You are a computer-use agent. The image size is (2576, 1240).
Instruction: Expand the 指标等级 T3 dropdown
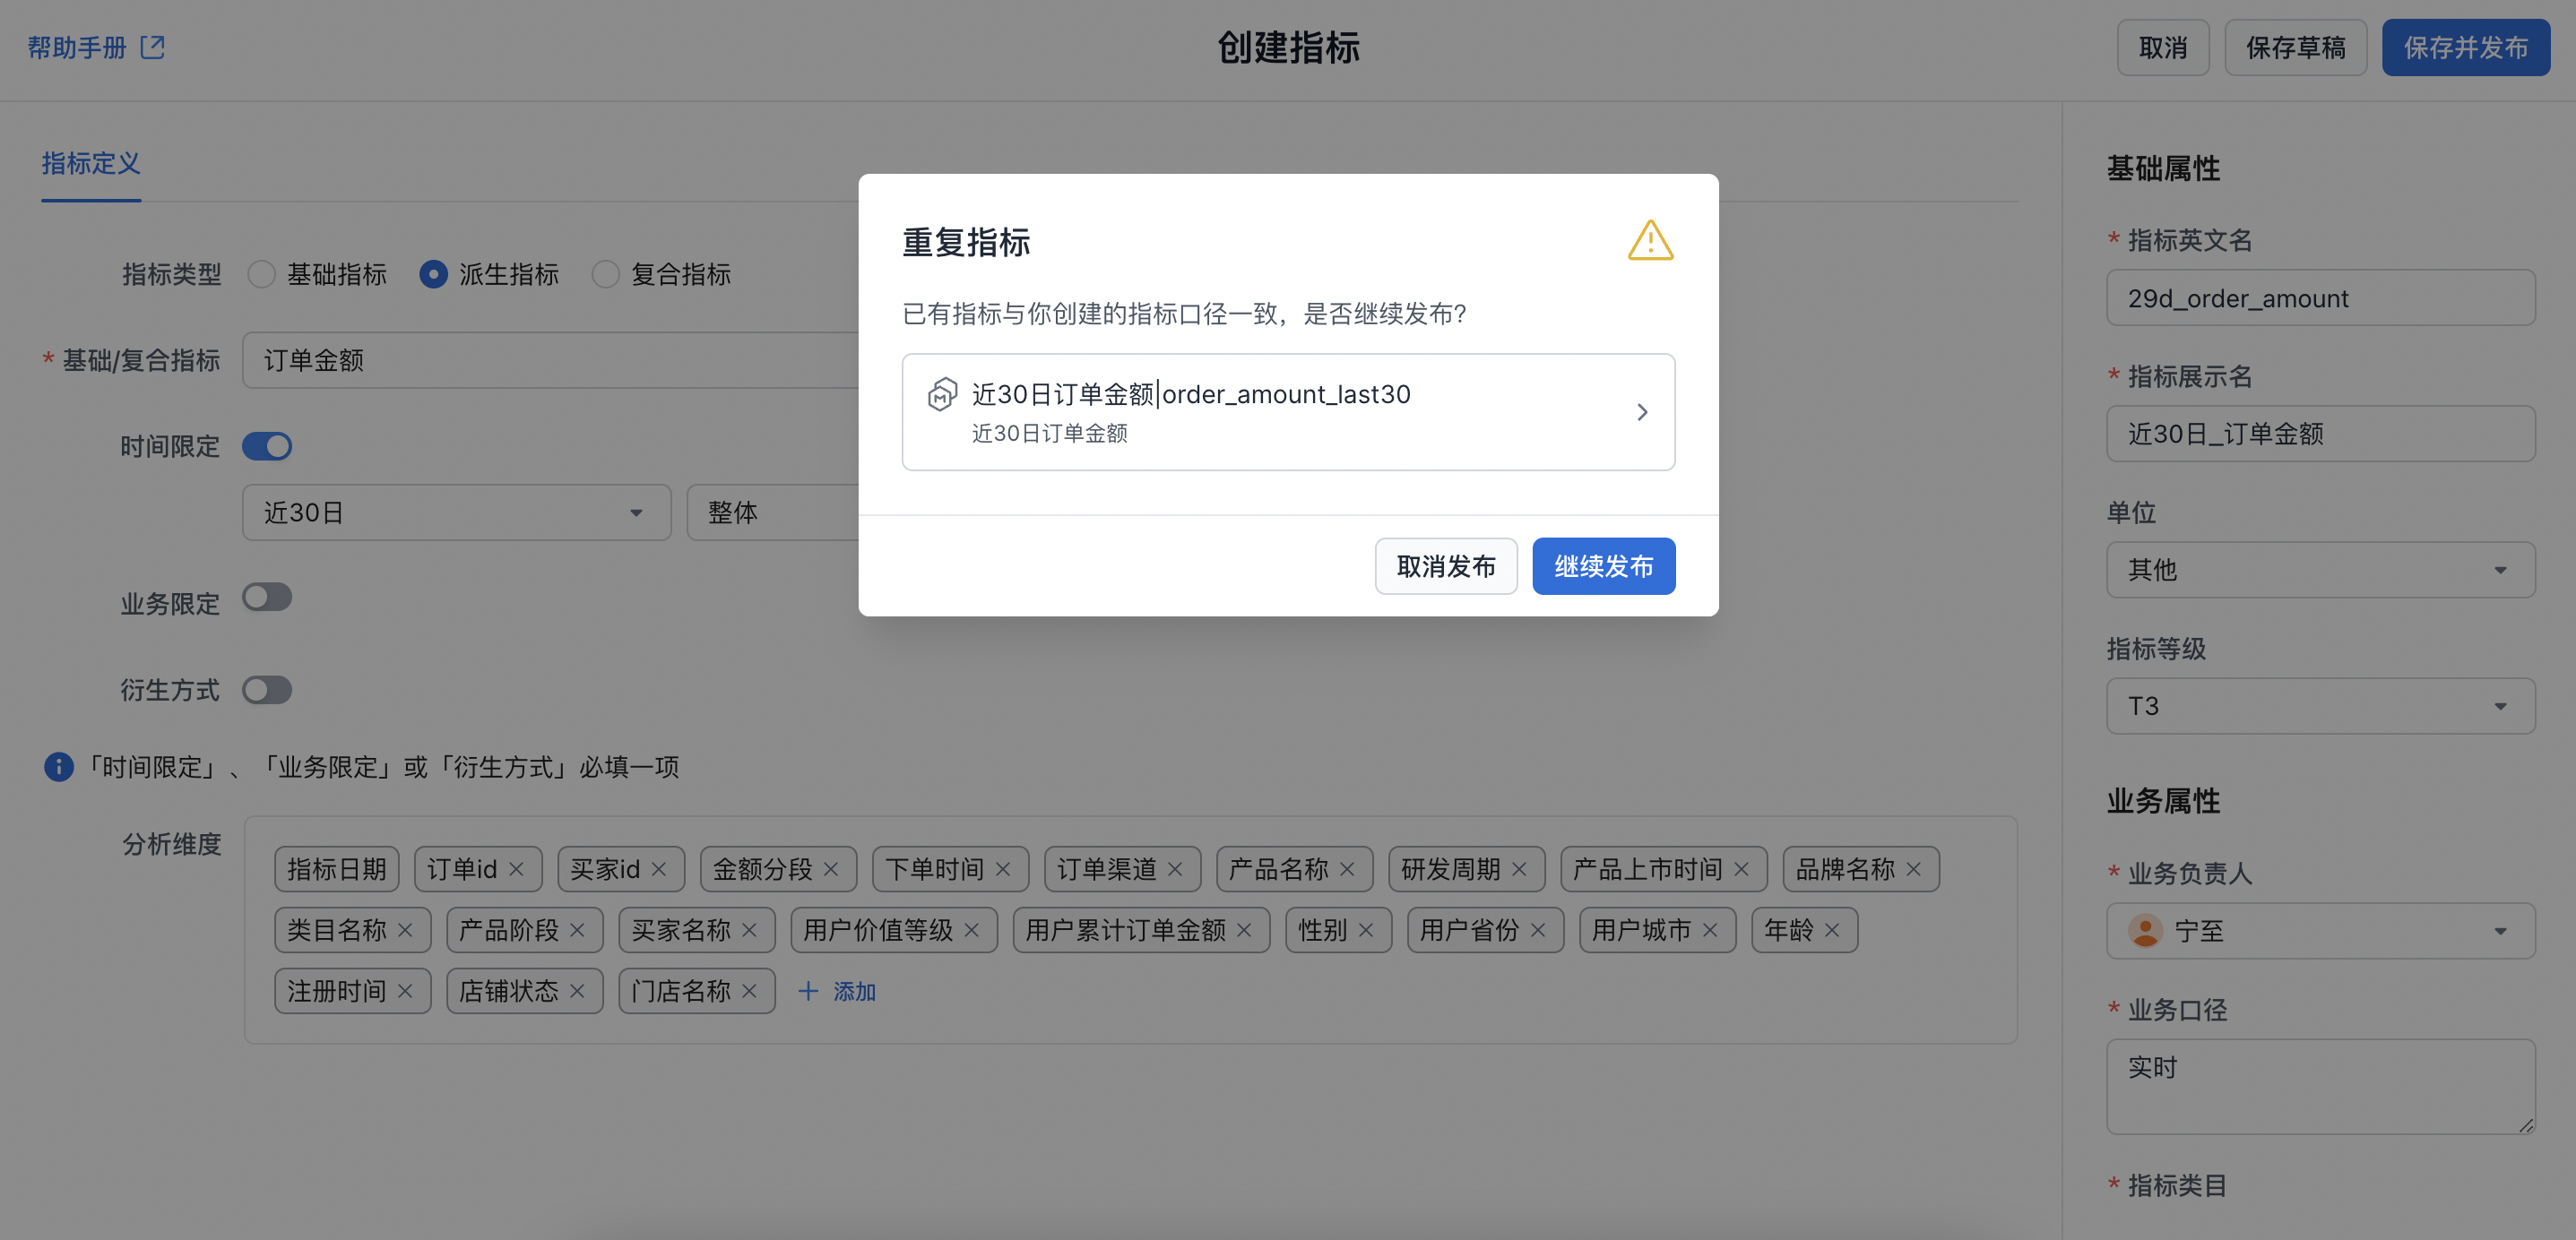point(2320,706)
